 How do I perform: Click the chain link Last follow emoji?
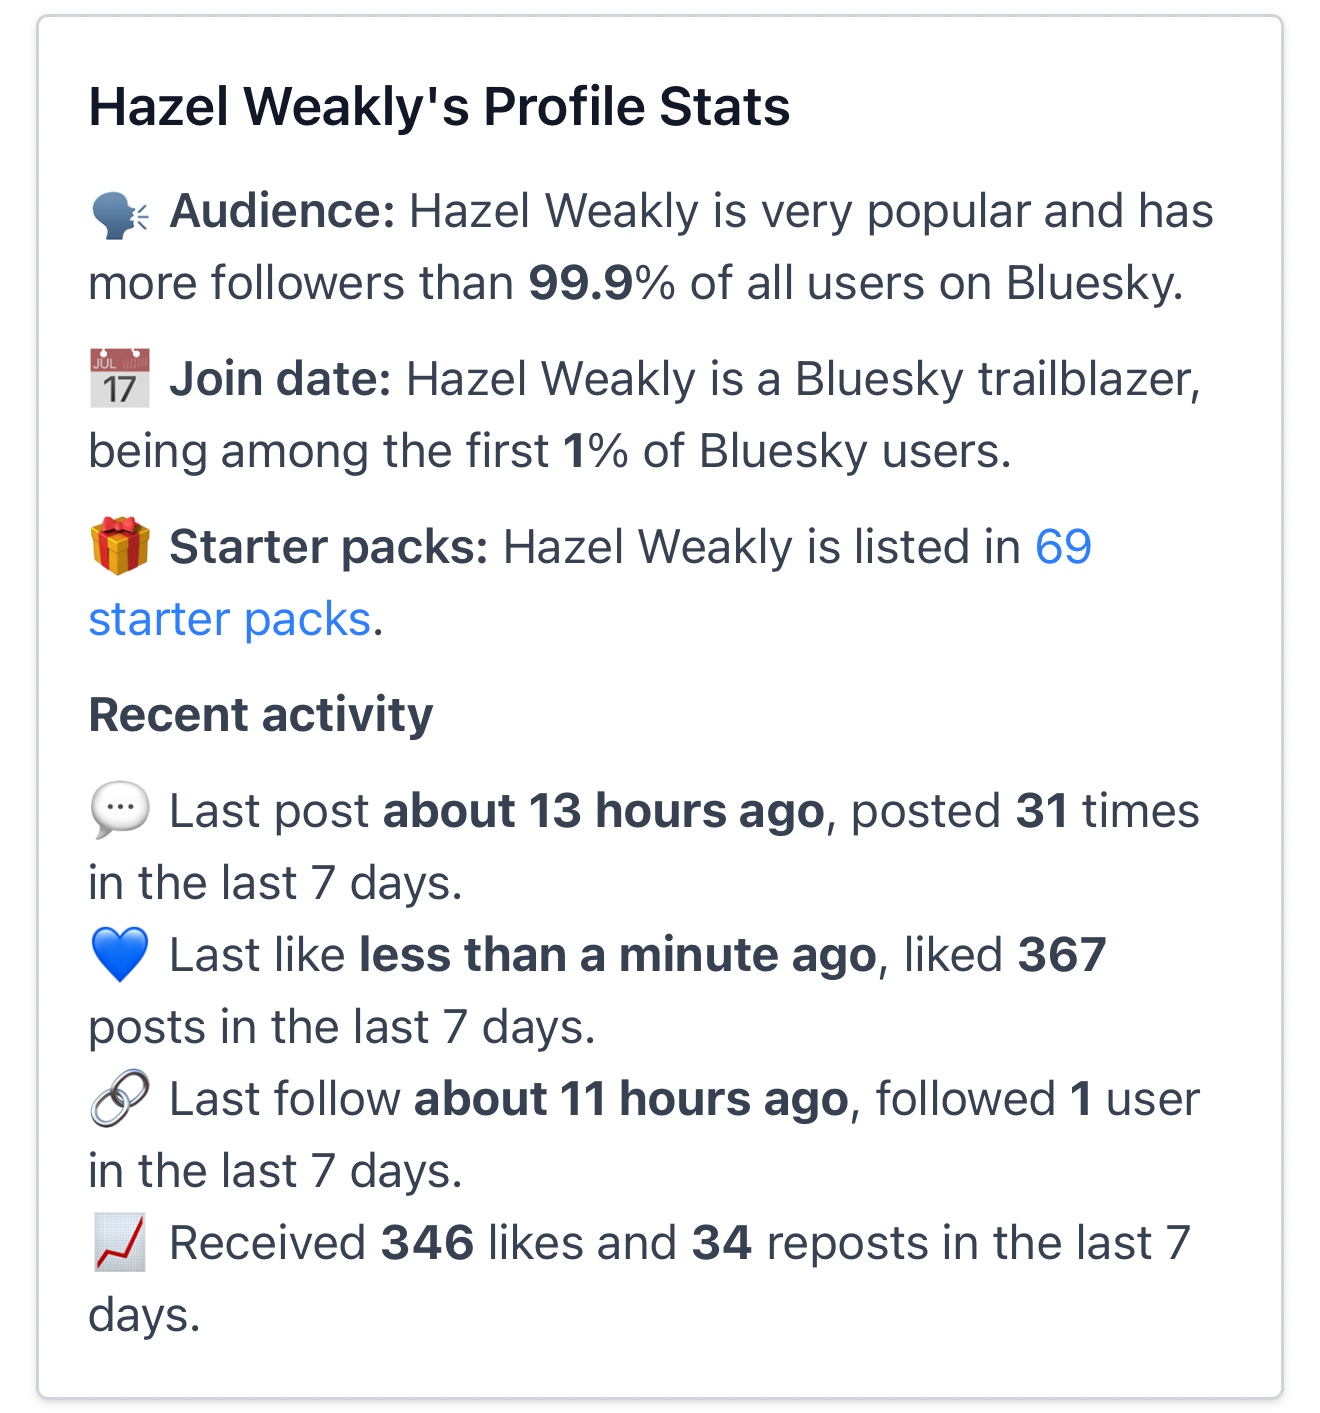coord(120,1098)
